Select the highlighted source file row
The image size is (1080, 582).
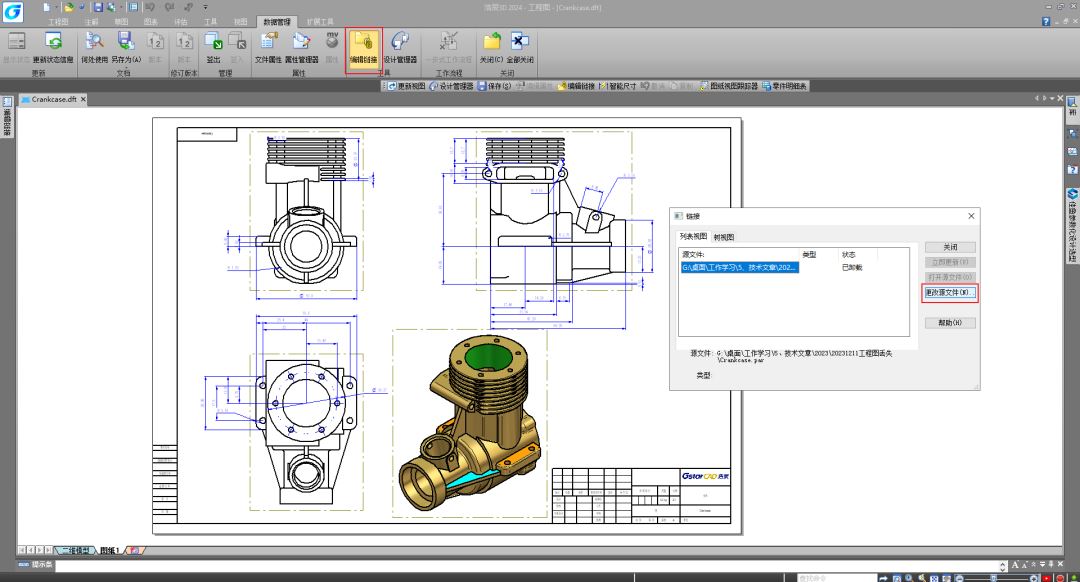[x=740, y=268]
